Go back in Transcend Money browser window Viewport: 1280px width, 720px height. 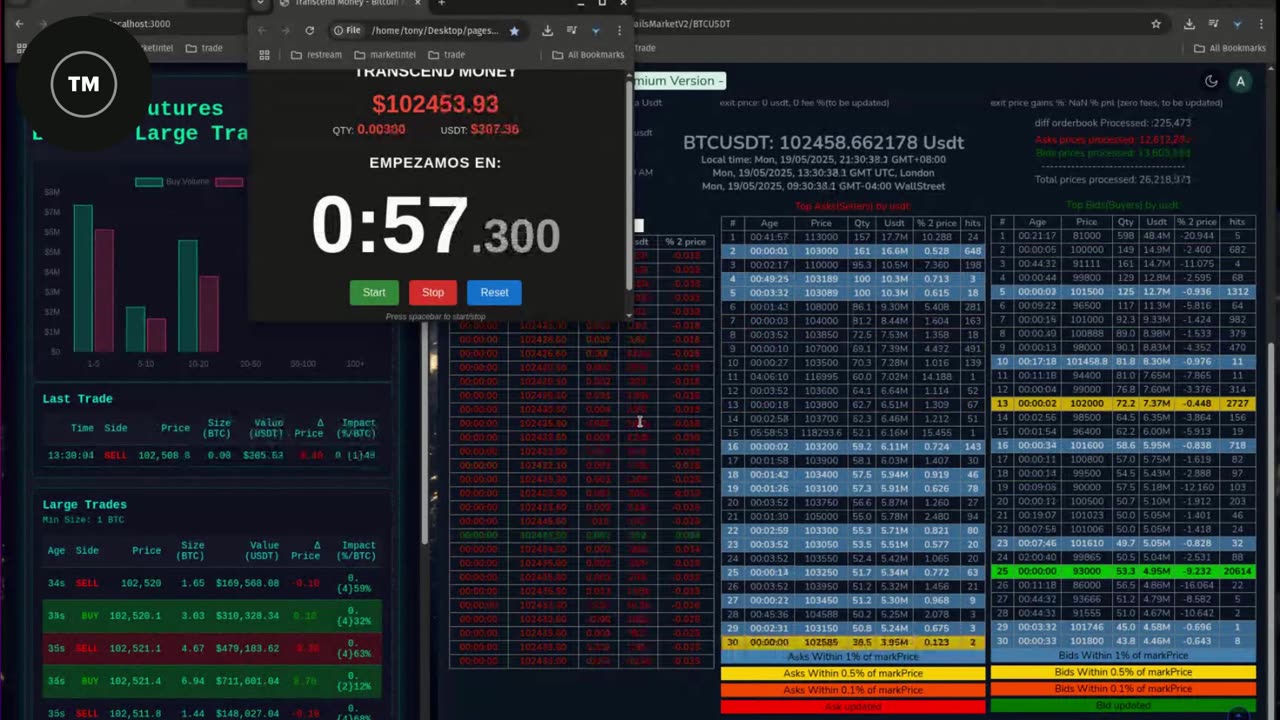pyautogui.click(x=262, y=31)
